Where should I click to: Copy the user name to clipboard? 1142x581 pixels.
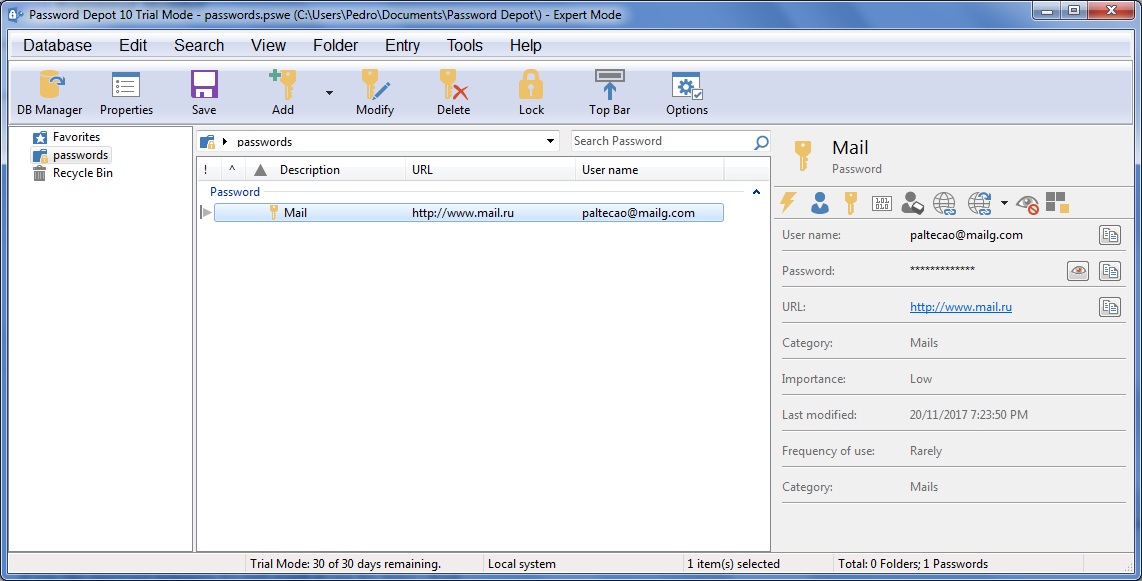click(1110, 235)
